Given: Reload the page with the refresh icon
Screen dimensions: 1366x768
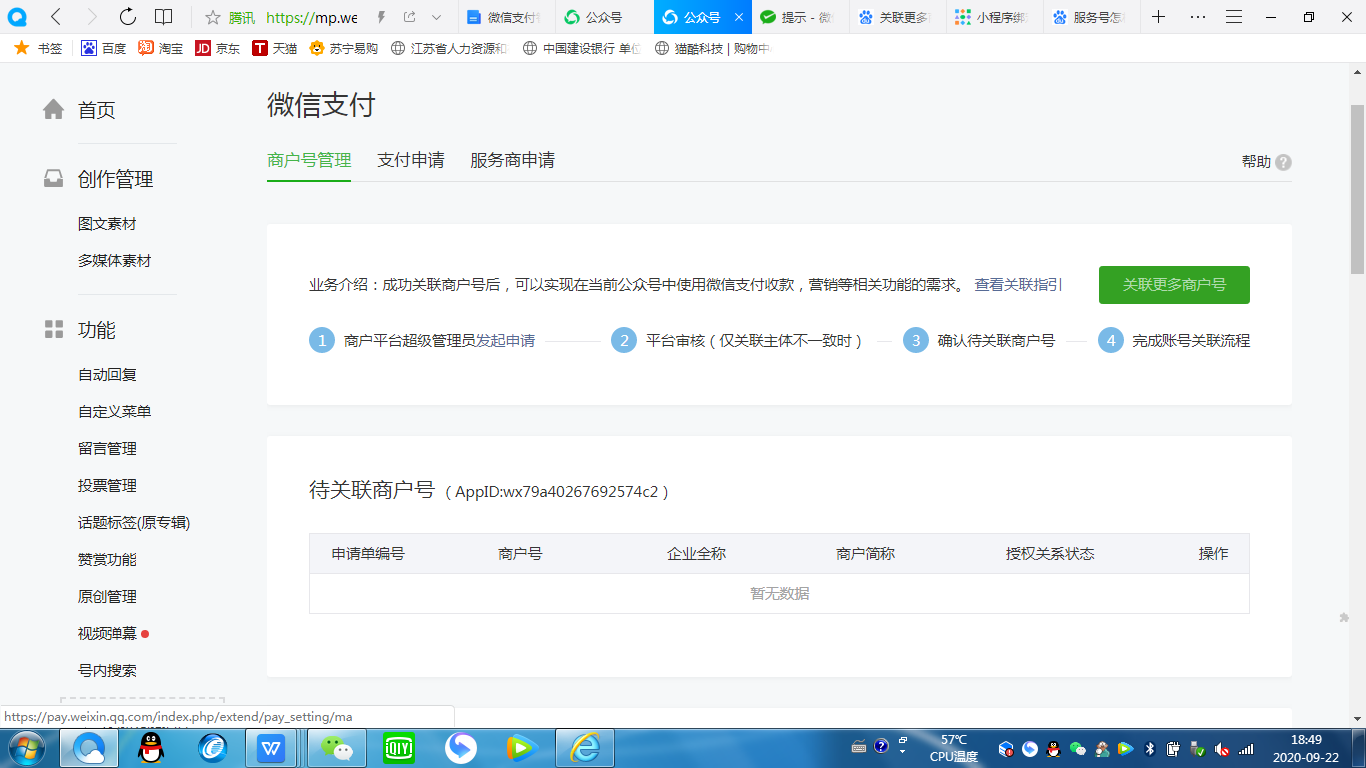Looking at the screenshot, I should click(x=128, y=17).
